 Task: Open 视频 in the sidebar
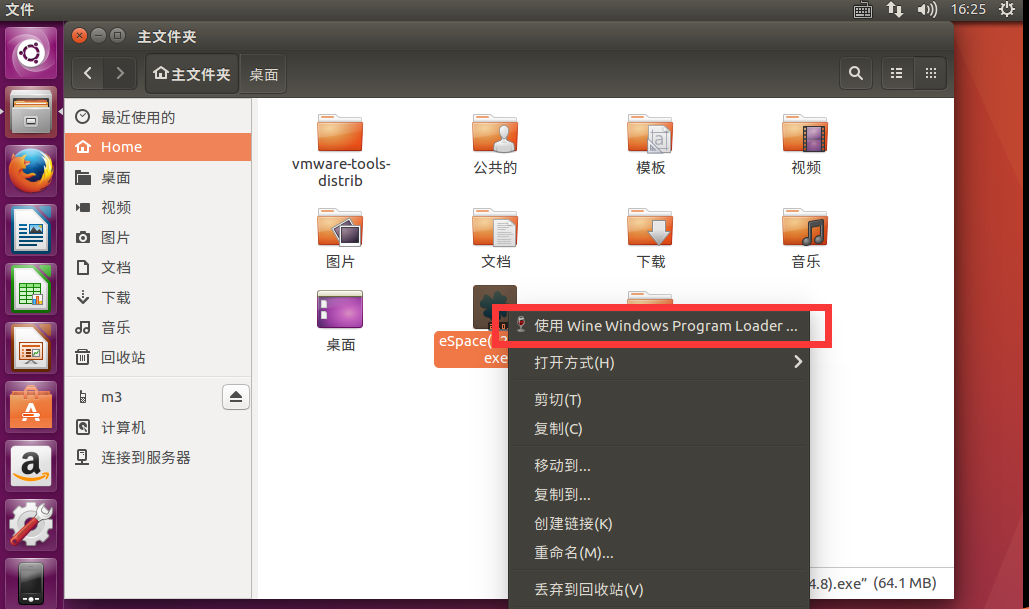158,207
